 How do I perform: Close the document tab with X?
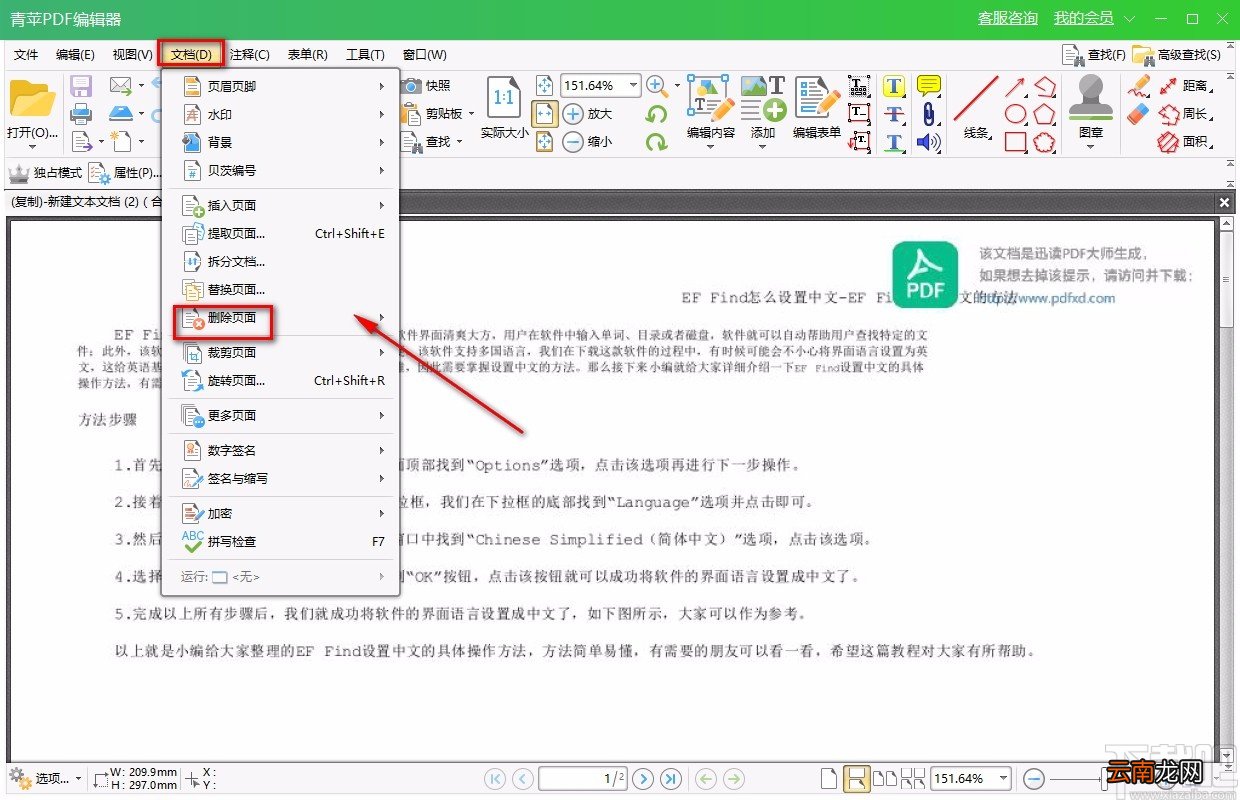(1225, 202)
